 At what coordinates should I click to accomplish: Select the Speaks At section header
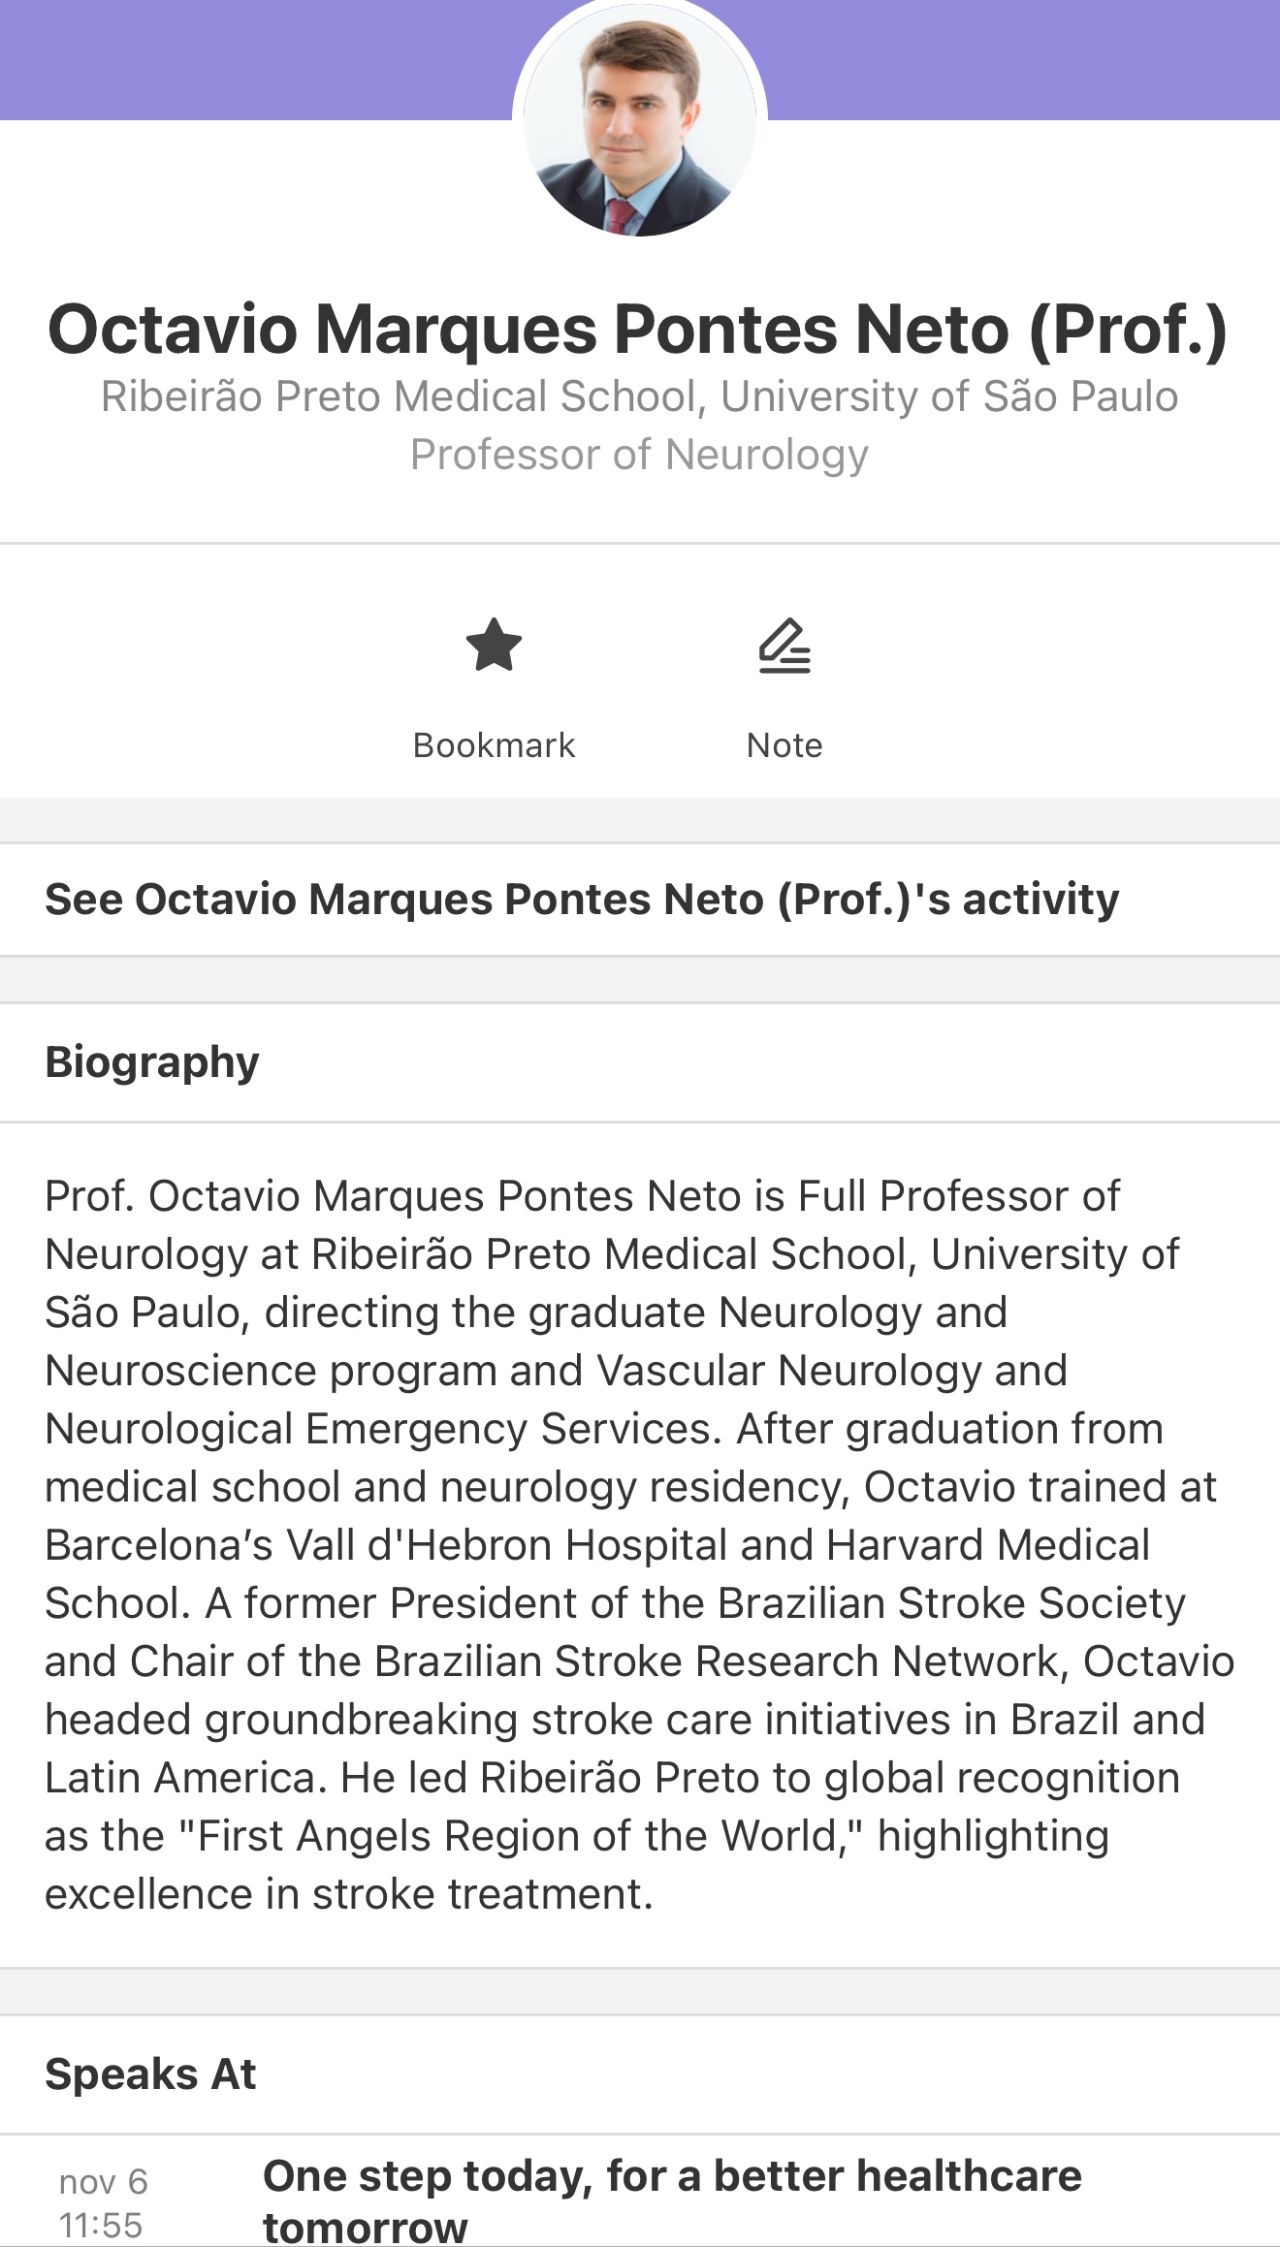coord(151,2074)
